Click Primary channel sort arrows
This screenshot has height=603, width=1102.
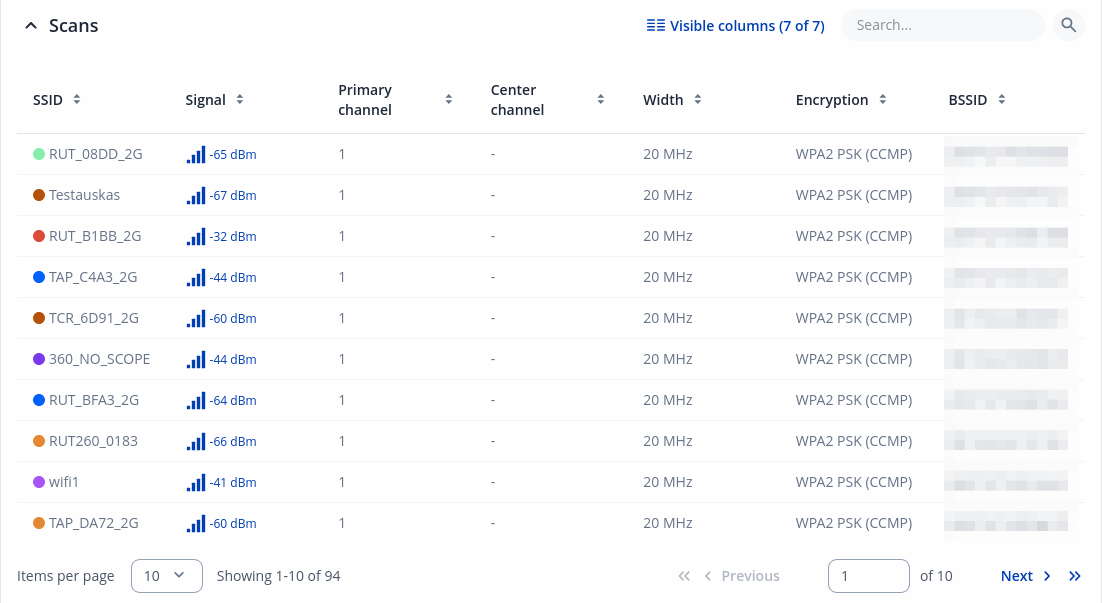click(x=449, y=100)
